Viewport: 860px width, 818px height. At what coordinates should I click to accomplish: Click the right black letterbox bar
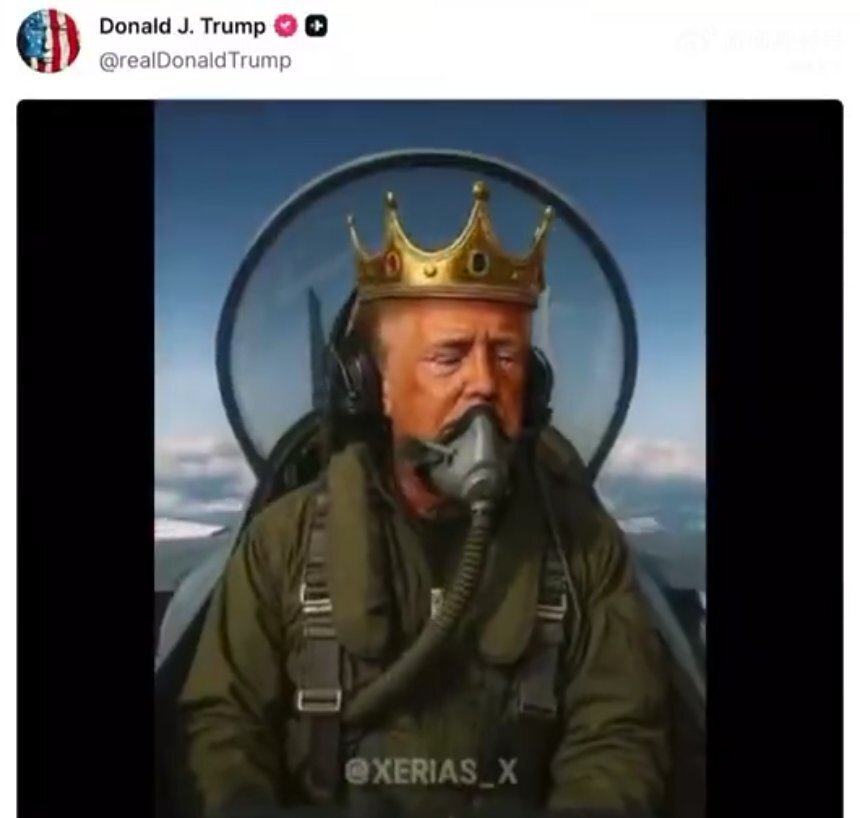click(774, 458)
